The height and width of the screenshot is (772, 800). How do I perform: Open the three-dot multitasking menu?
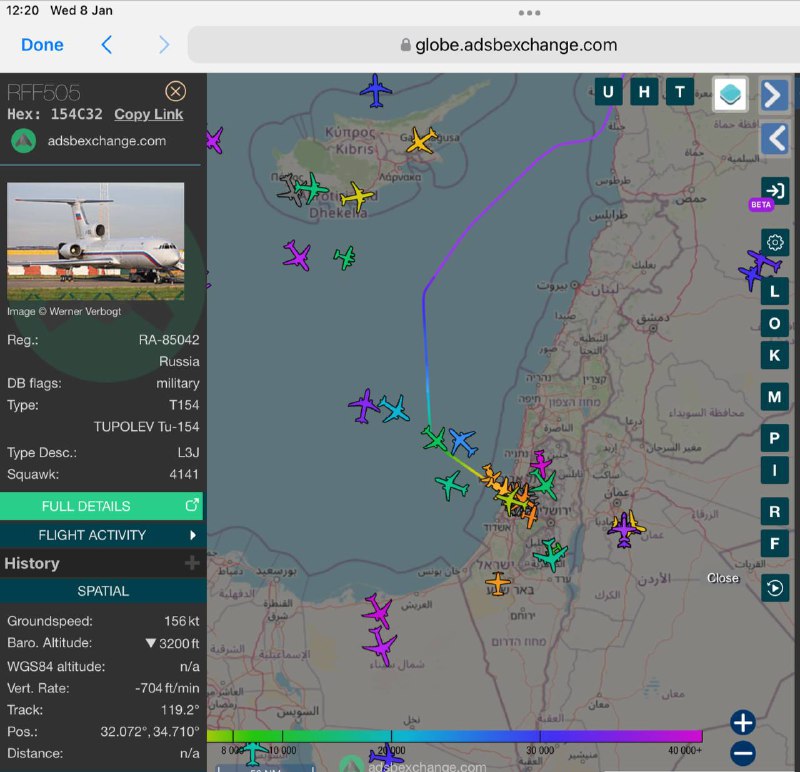coord(530,13)
